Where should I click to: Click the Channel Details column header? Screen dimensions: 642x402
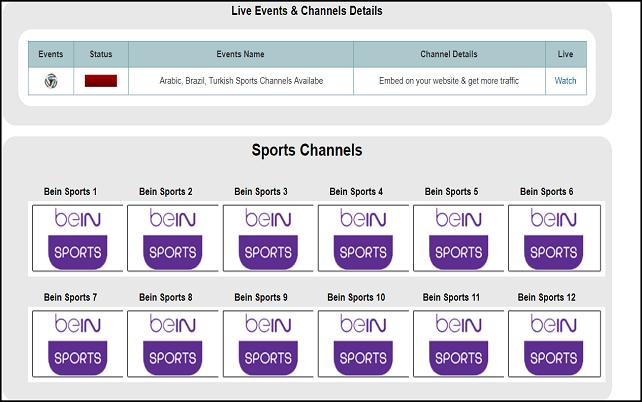[449, 54]
